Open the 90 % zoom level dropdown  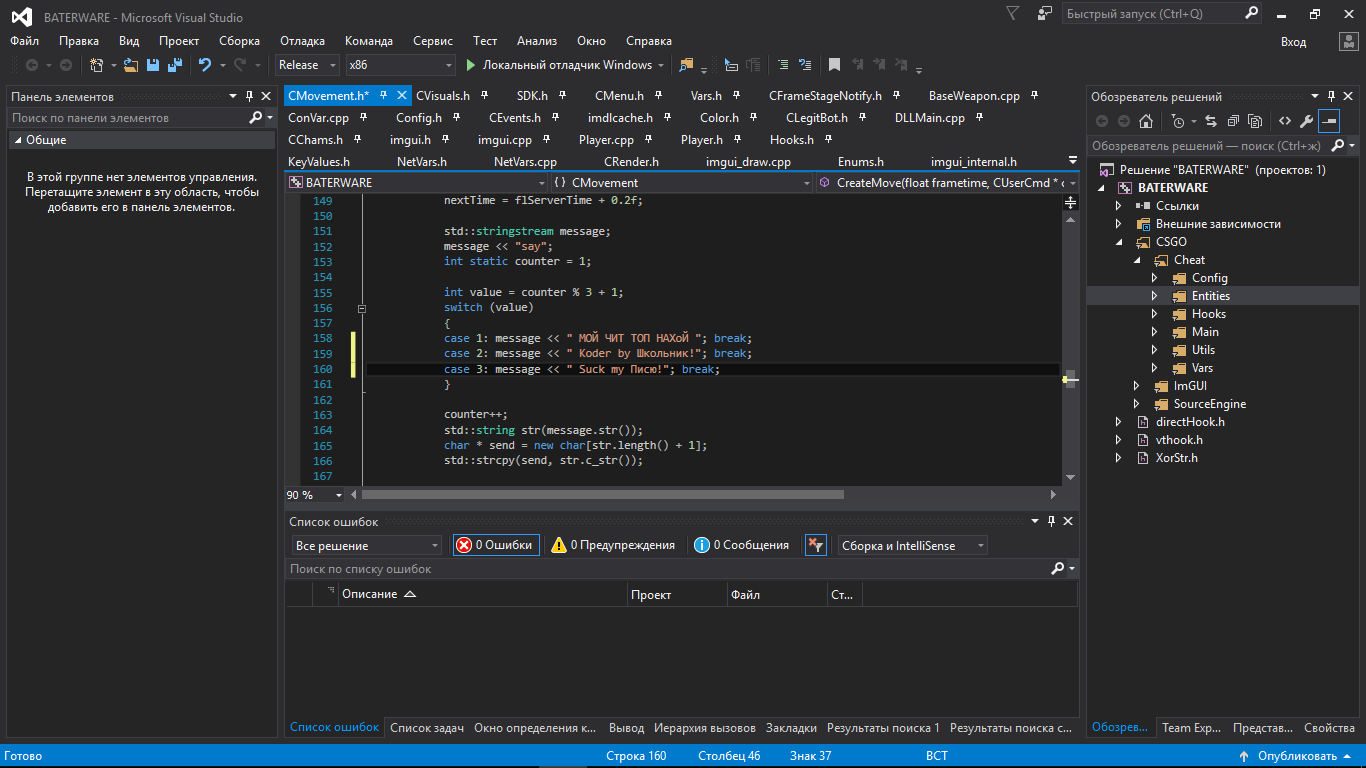pyautogui.click(x=314, y=494)
